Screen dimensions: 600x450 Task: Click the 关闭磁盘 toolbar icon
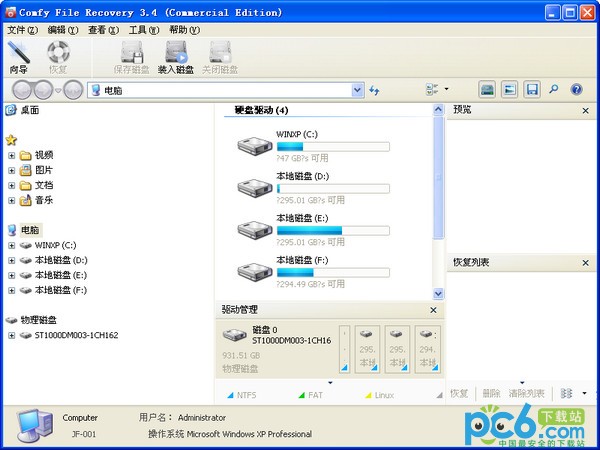[x=220, y=57]
